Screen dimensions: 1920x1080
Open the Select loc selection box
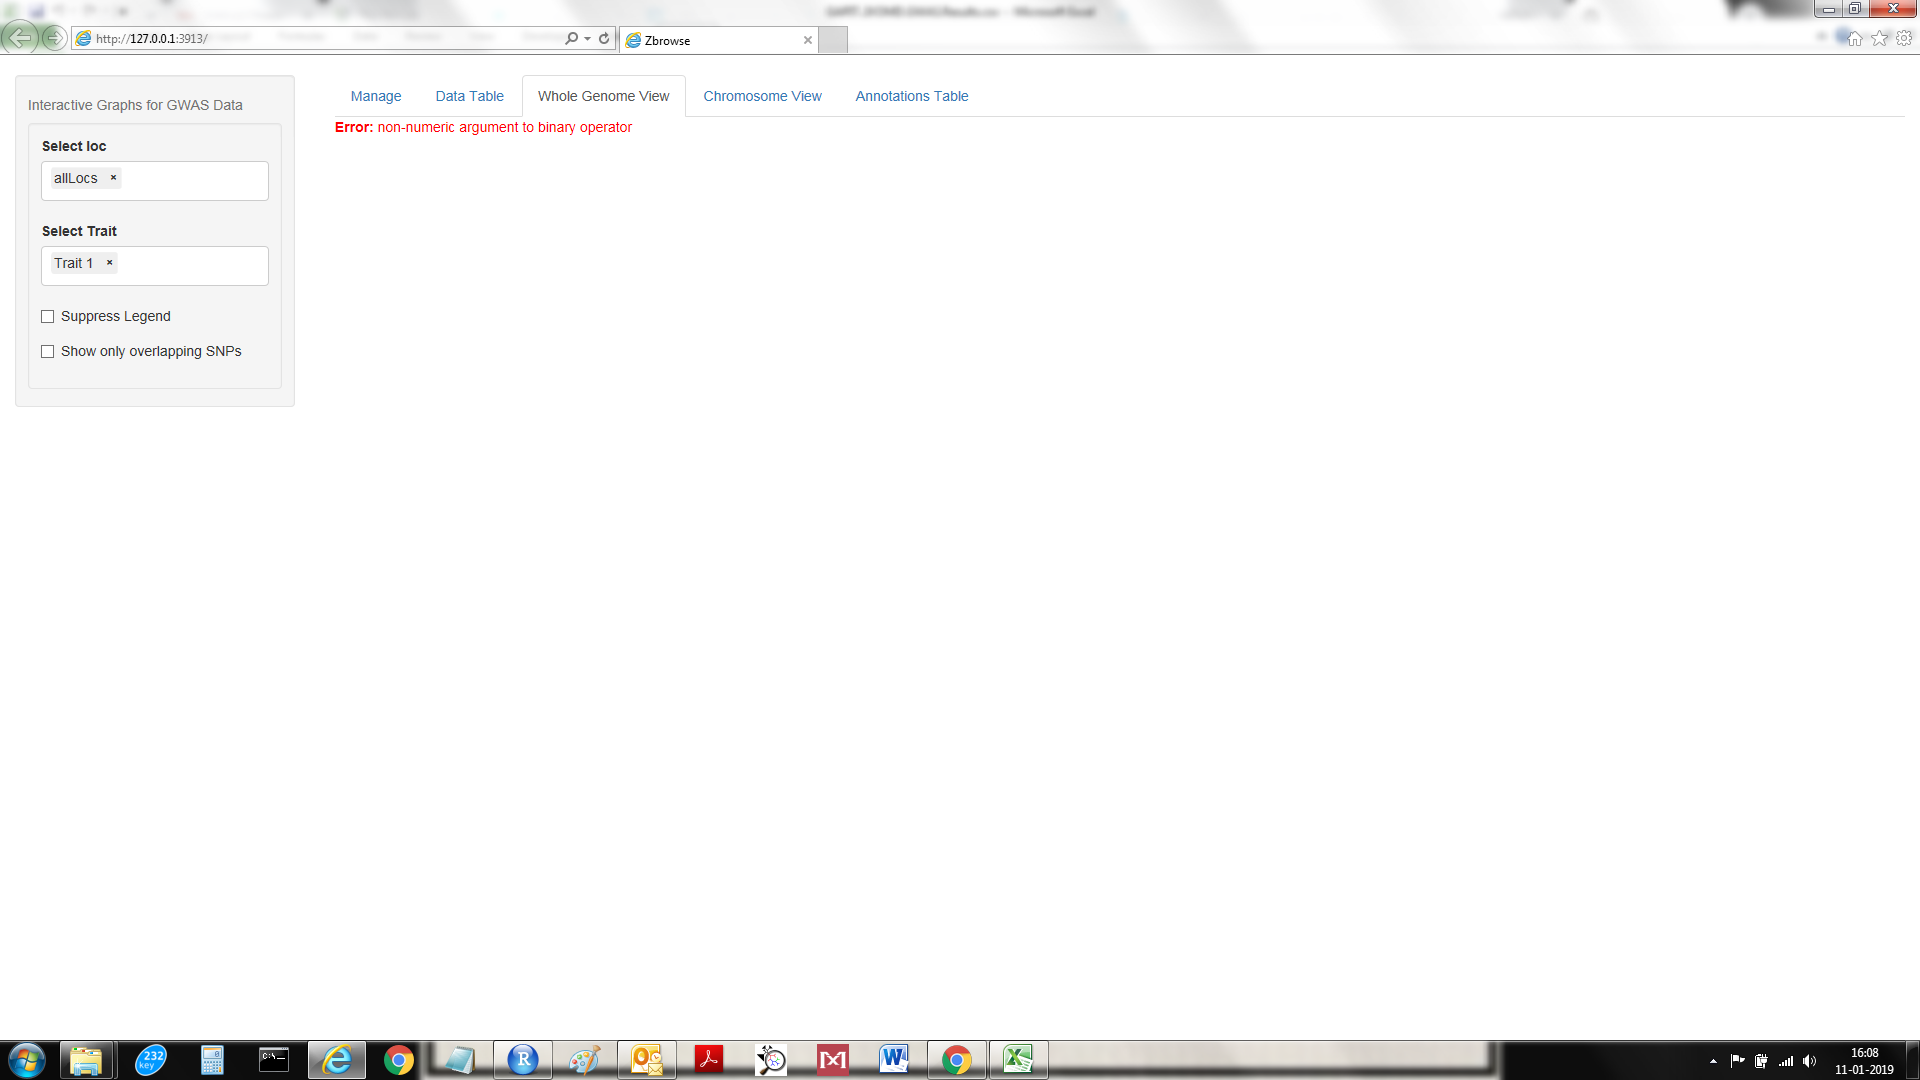point(195,181)
